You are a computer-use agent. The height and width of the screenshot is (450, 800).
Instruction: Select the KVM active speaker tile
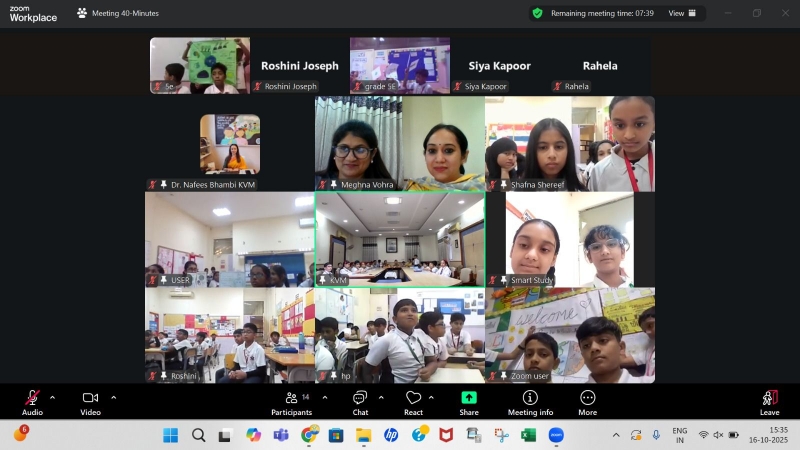(x=399, y=239)
